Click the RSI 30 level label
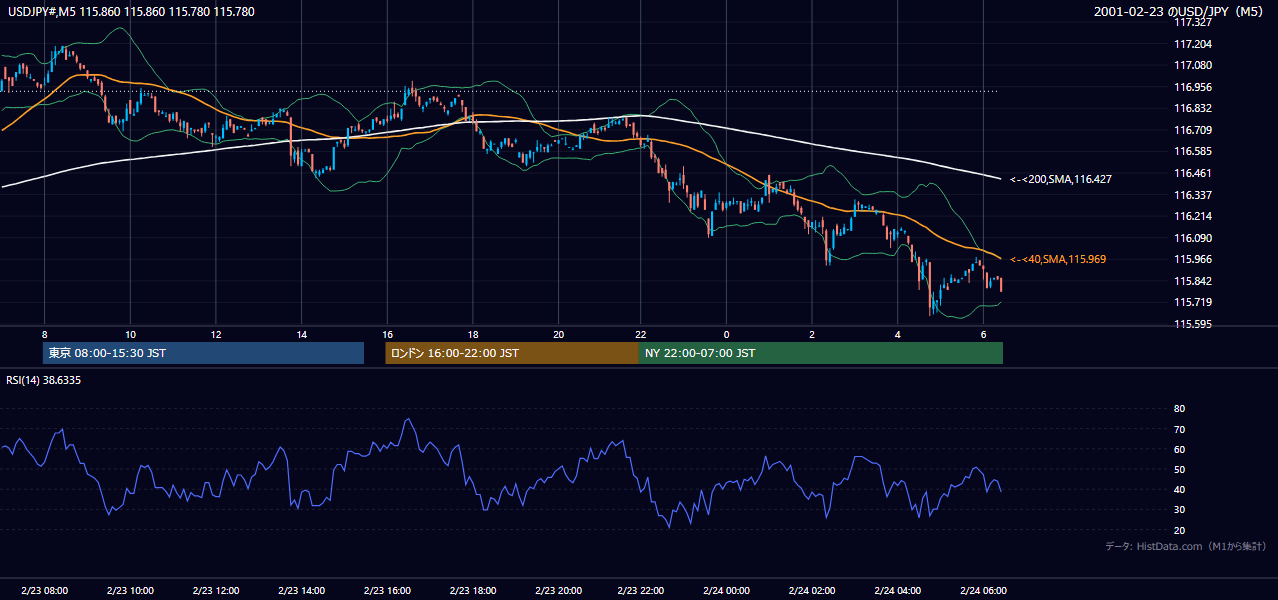Image resolution: width=1278 pixels, height=600 pixels. coord(1180,510)
